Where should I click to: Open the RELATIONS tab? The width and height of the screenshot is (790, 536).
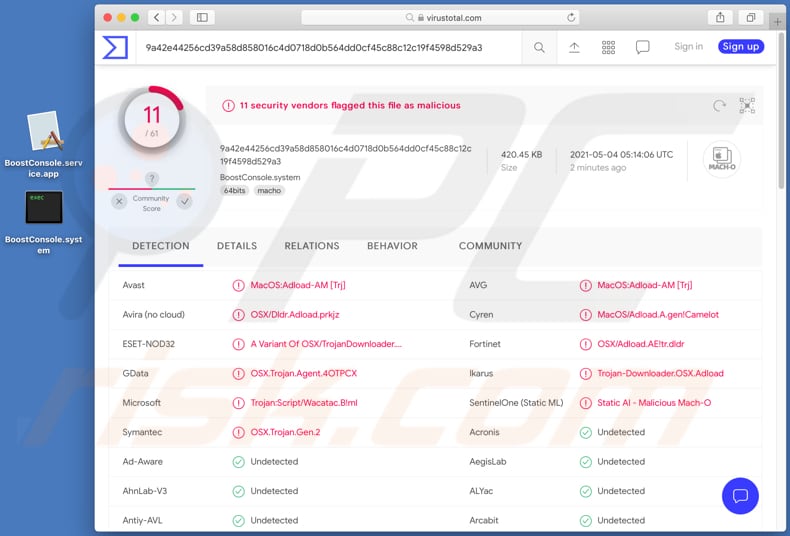click(x=311, y=246)
